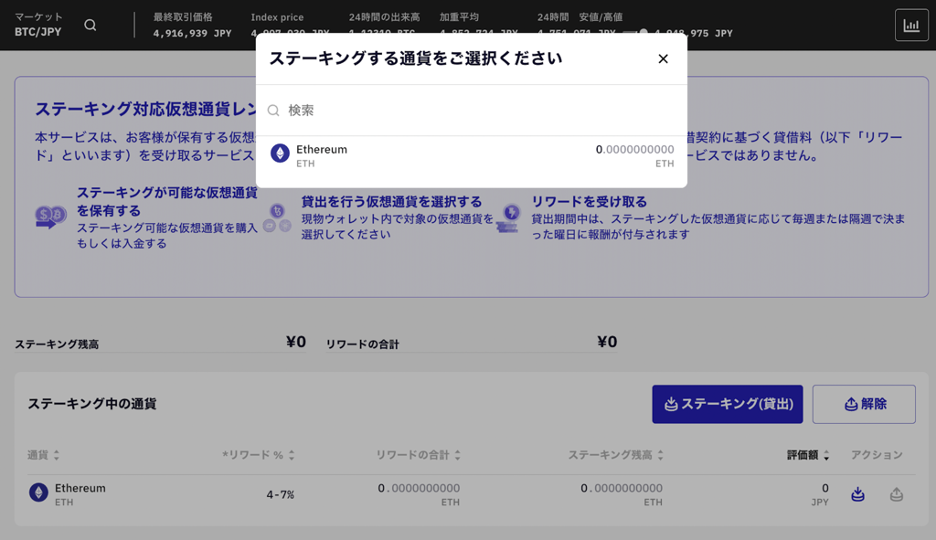Click the Ethereum logo in the dialog list
Screen dimensions: 936x540
(x=280, y=153)
